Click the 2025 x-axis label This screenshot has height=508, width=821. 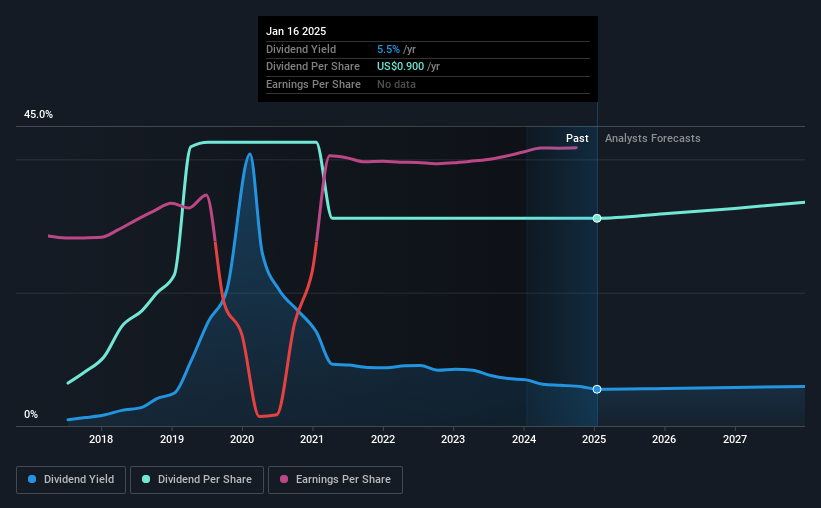[594, 439]
